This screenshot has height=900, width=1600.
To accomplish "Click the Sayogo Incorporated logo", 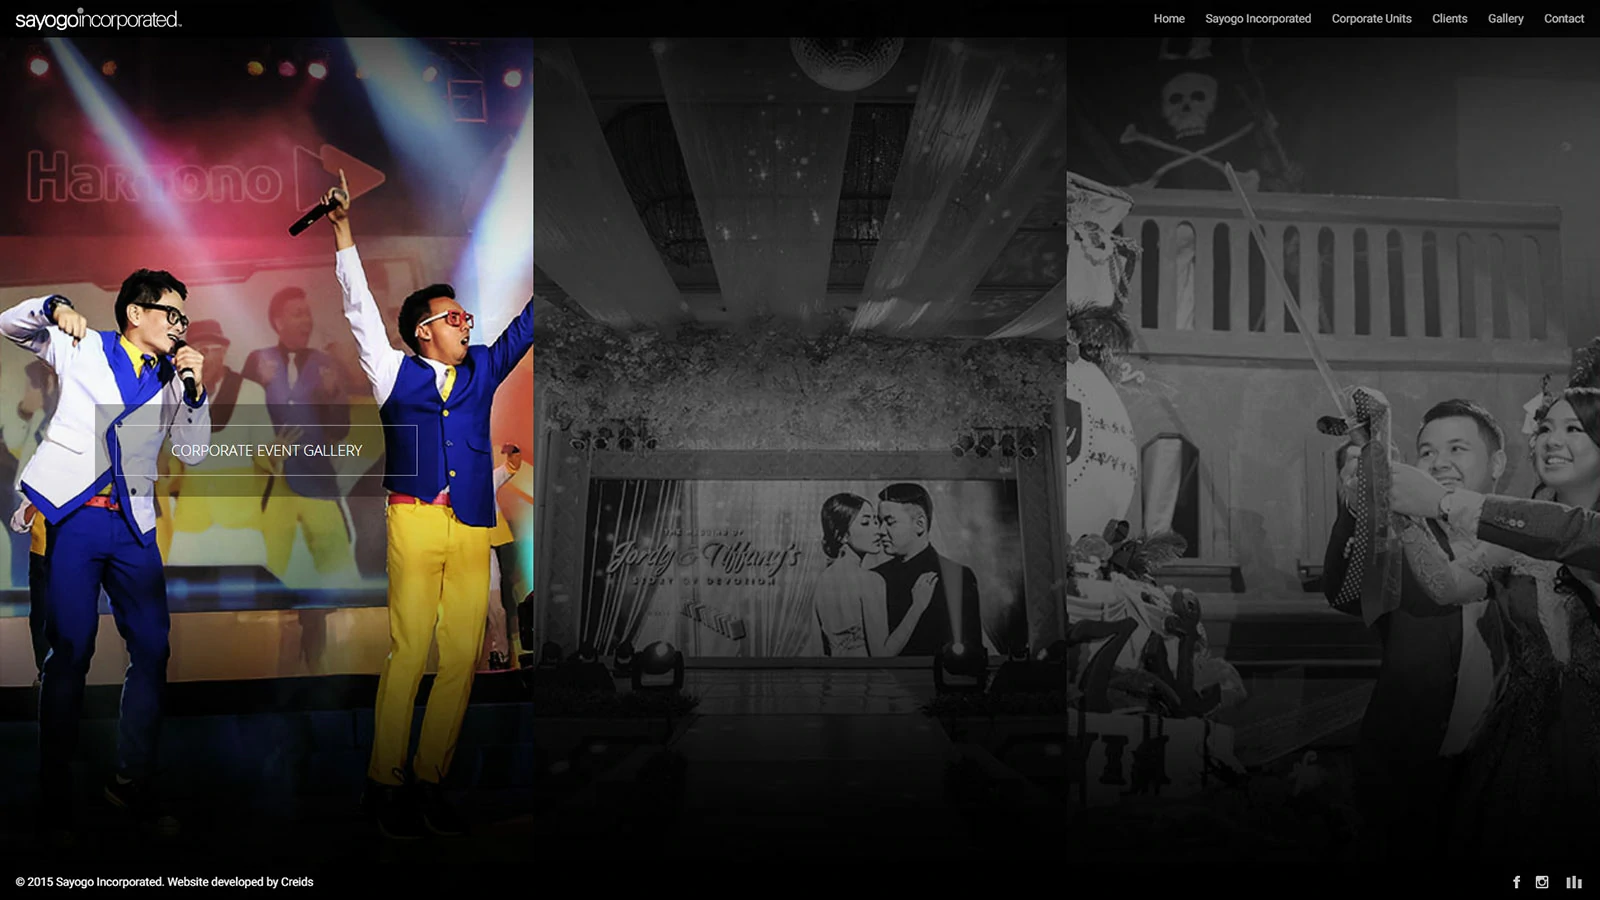I will 98,19.
